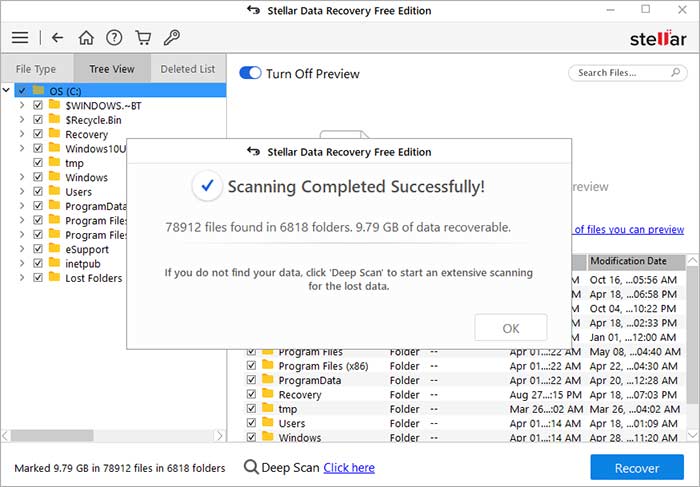The width and height of the screenshot is (700, 487).
Task: Open the Home screen icon
Action: pyautogui.click(x=86, y=37)
